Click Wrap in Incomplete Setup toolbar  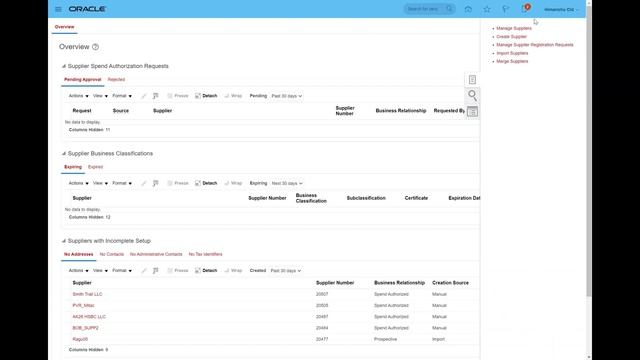[x=233, y=271]
